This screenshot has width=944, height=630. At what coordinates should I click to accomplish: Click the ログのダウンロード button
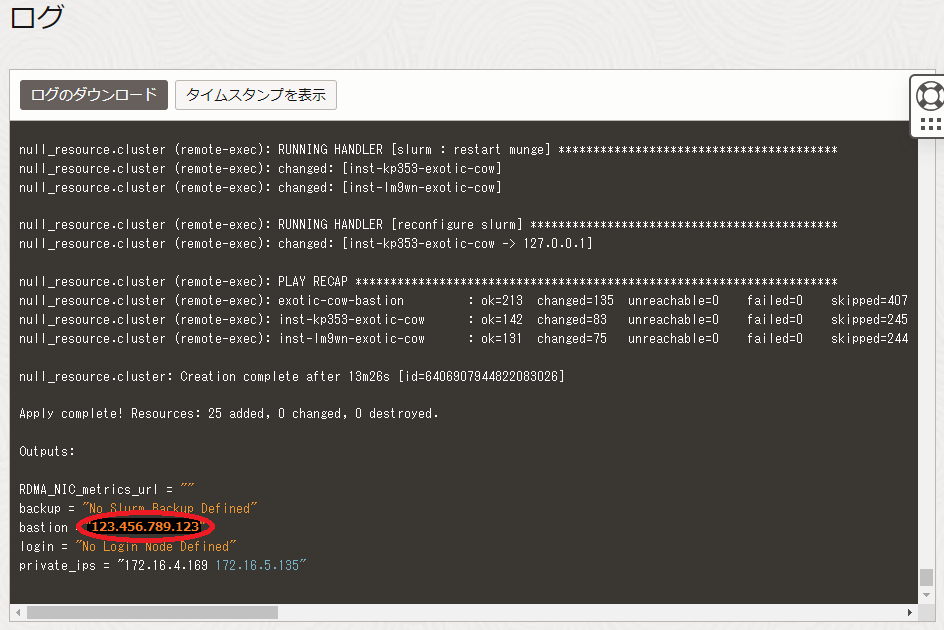click(94, 95)
